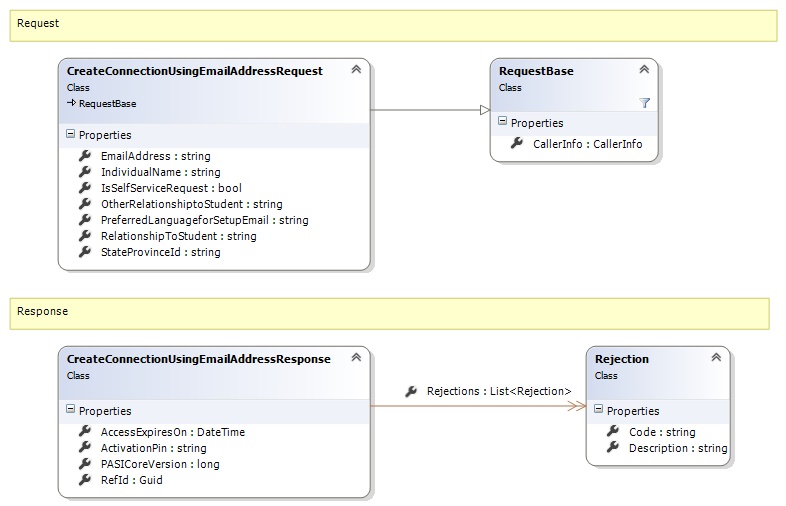Click inheritance arrow icon beside RequestBase base type

coord(72,103)
